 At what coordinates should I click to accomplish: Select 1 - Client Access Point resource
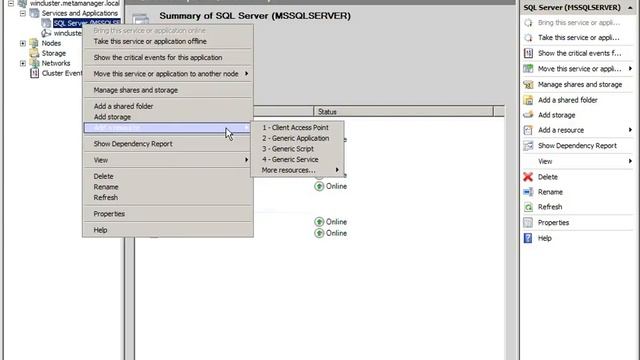click(x=297, y=128)
